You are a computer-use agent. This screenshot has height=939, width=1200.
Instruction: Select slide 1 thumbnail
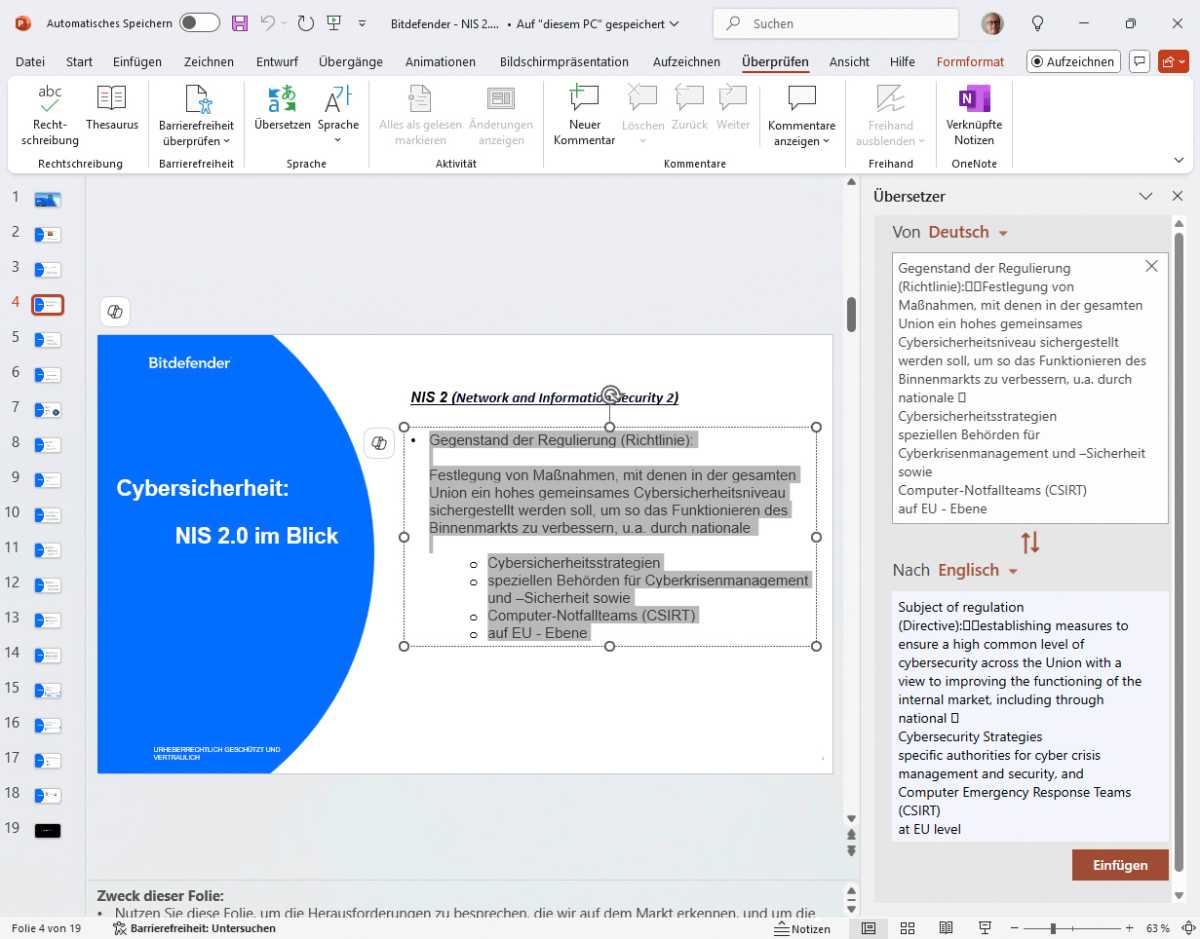pos(47,200)
